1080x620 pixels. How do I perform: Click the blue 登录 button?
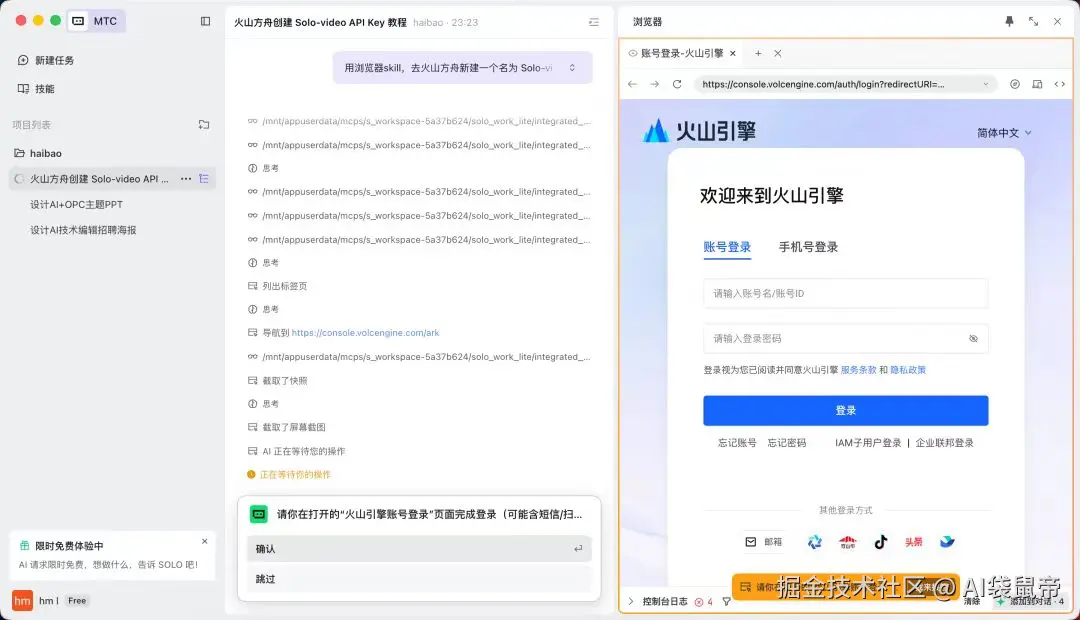click(846, 411)
